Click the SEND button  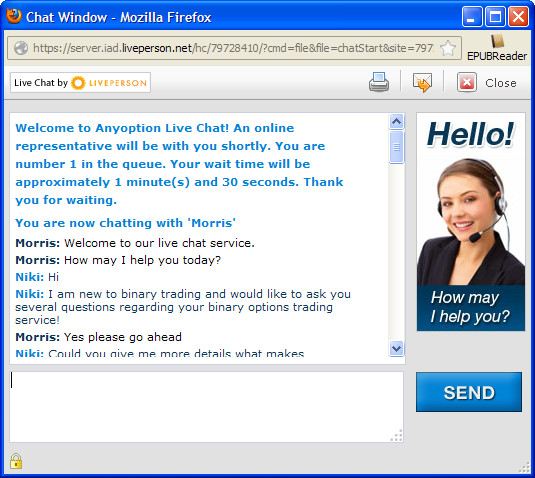[x=469, y=392]
